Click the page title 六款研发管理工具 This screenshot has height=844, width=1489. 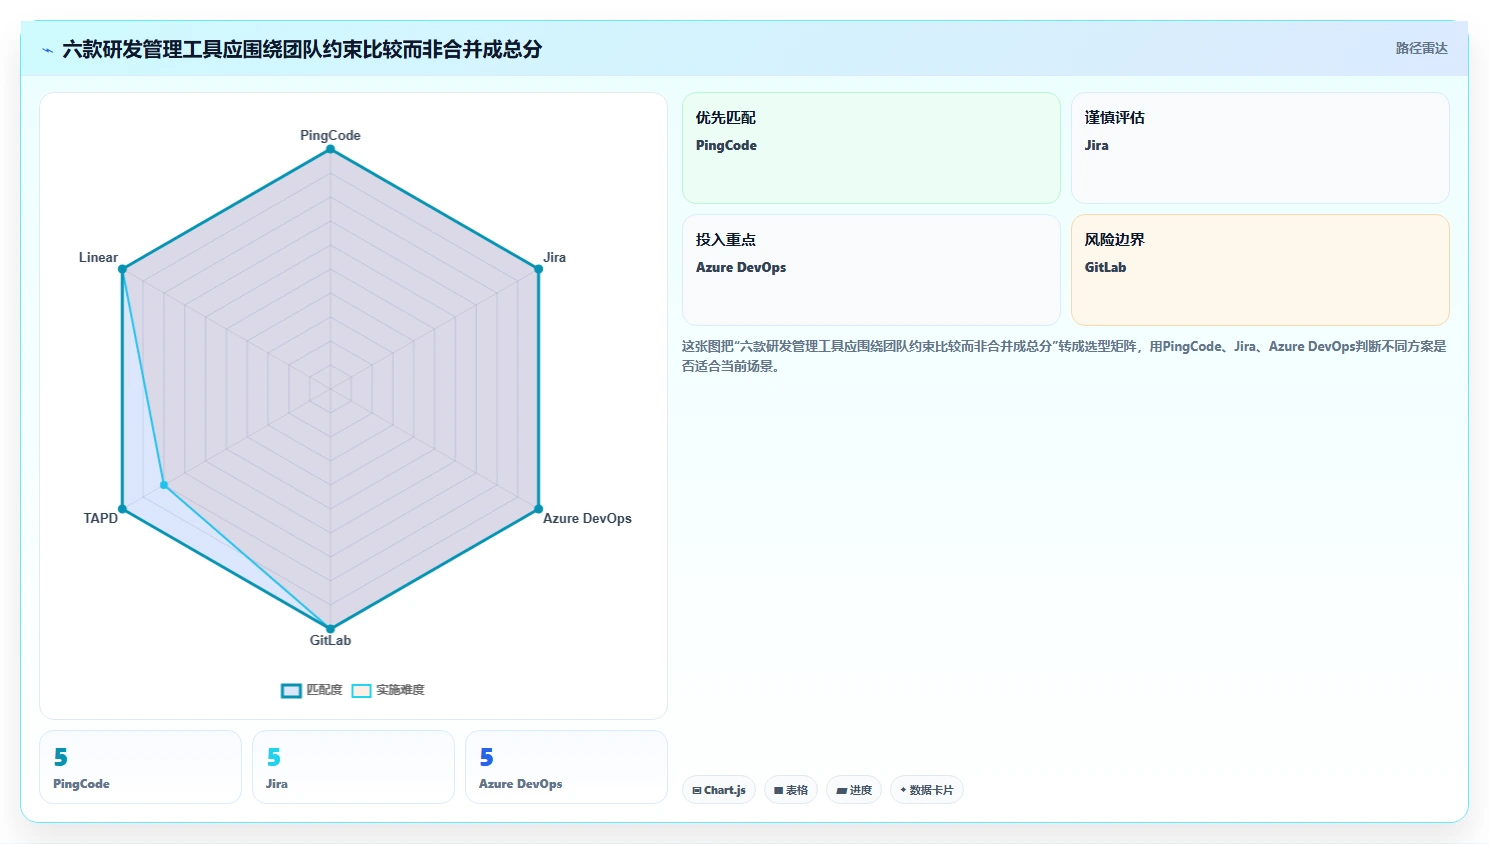coord(302,49)
